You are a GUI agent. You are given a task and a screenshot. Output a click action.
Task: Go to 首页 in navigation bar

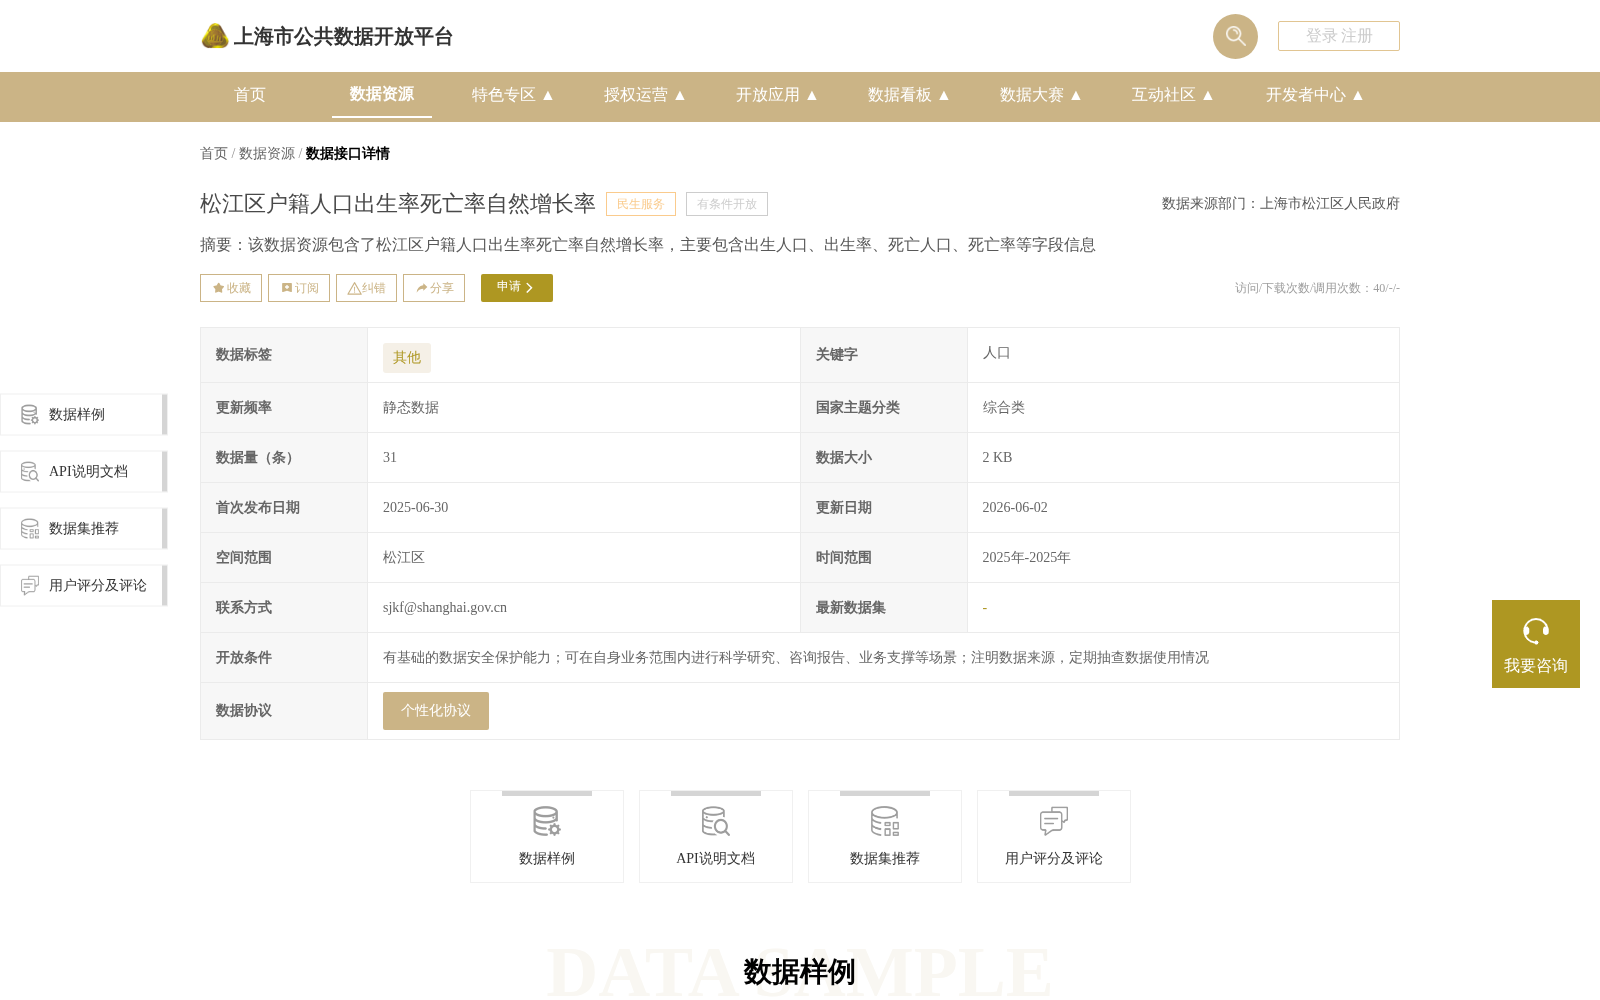(x=250, y=95)
